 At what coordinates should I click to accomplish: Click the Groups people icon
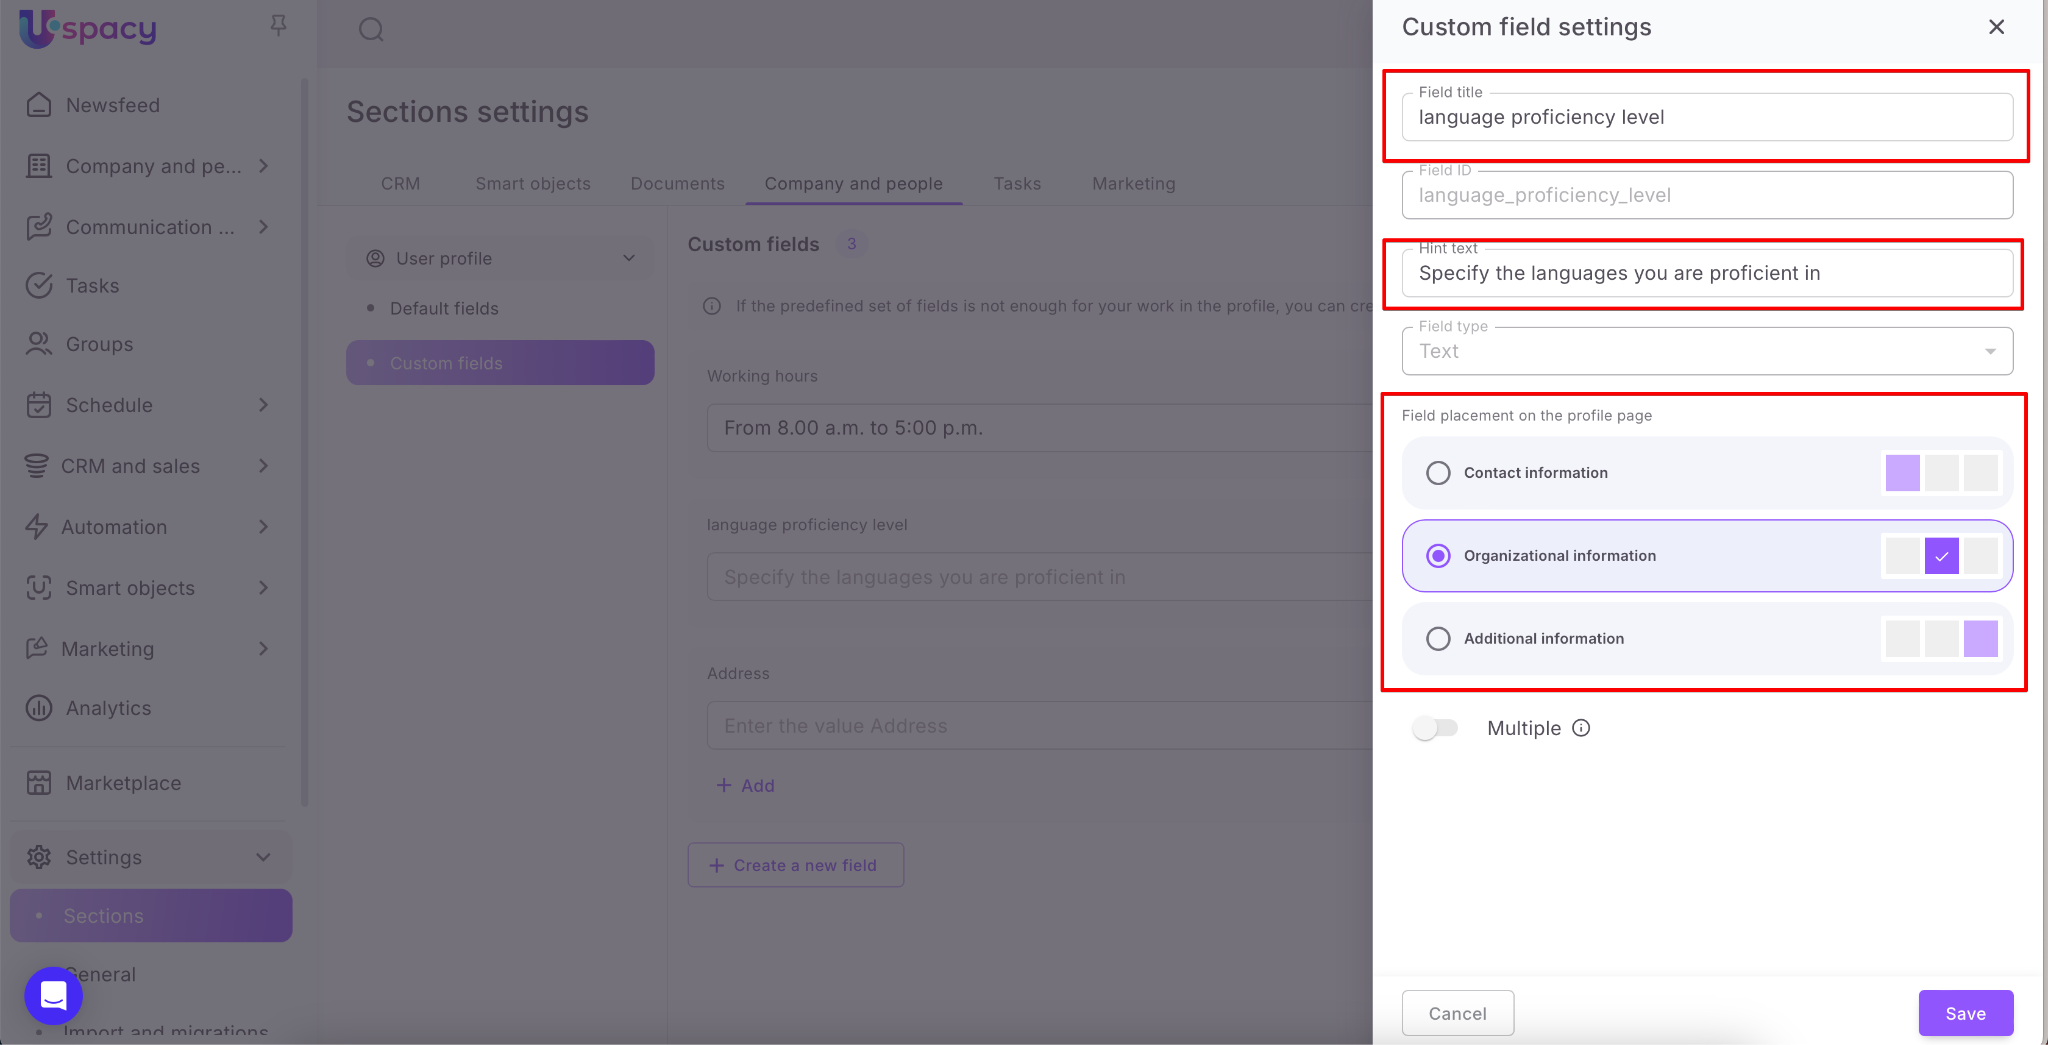coord(39,344)
